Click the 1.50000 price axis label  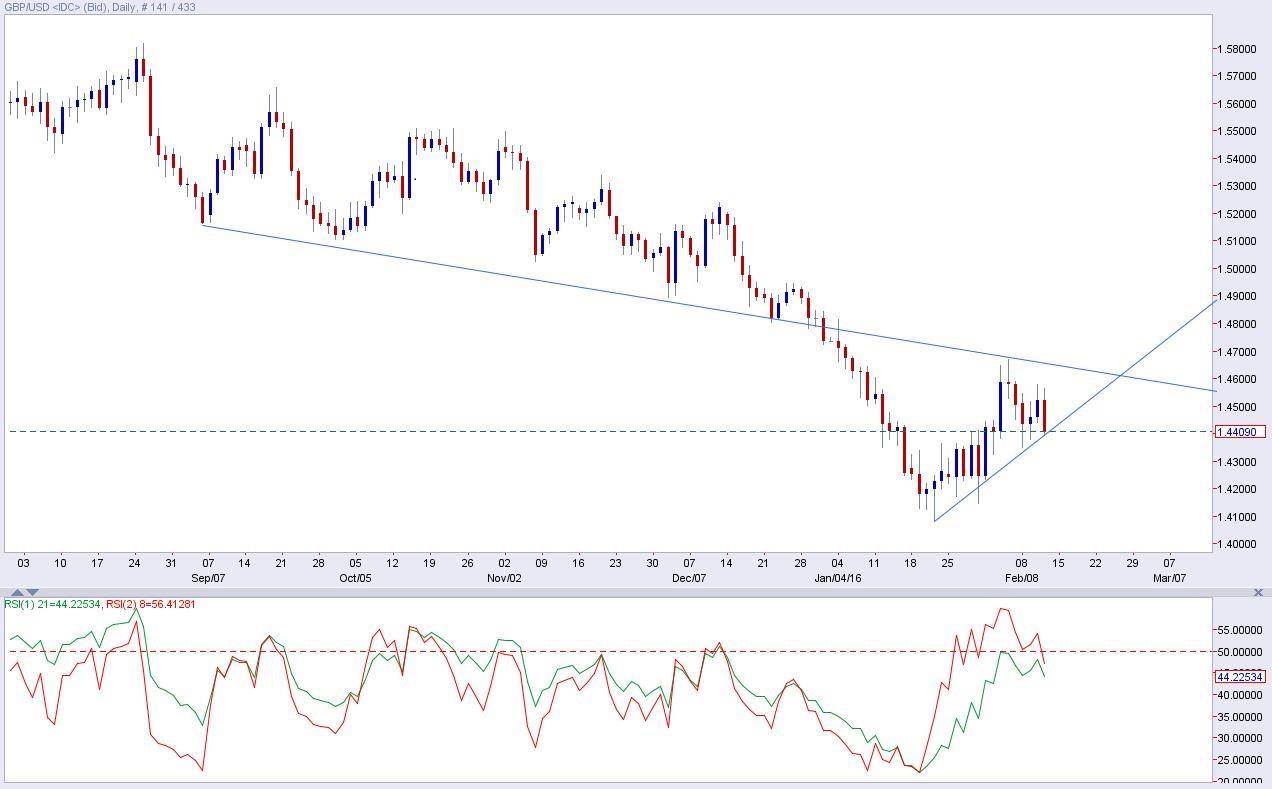1237,269
